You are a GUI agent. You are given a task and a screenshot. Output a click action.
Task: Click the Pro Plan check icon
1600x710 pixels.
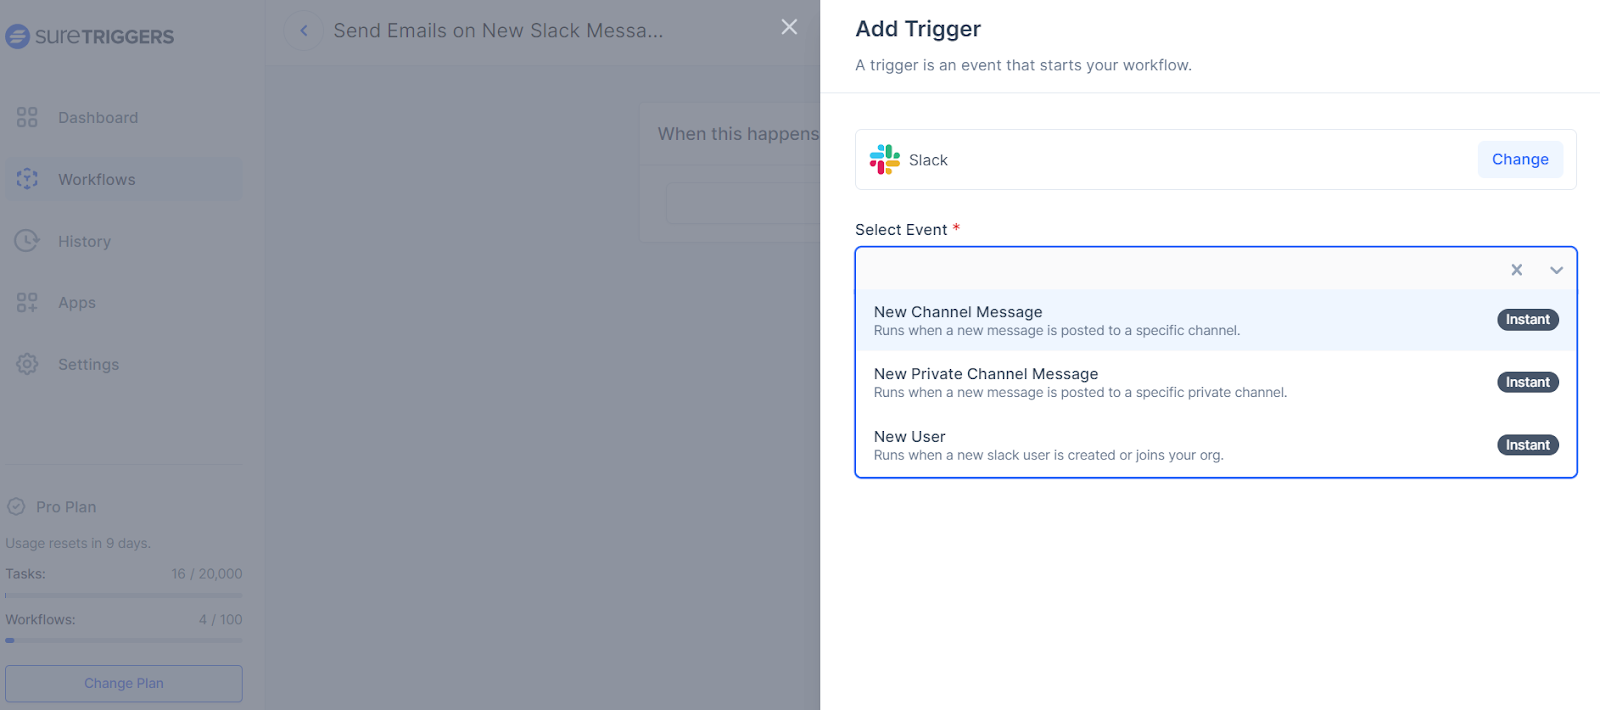click(16, 507)
